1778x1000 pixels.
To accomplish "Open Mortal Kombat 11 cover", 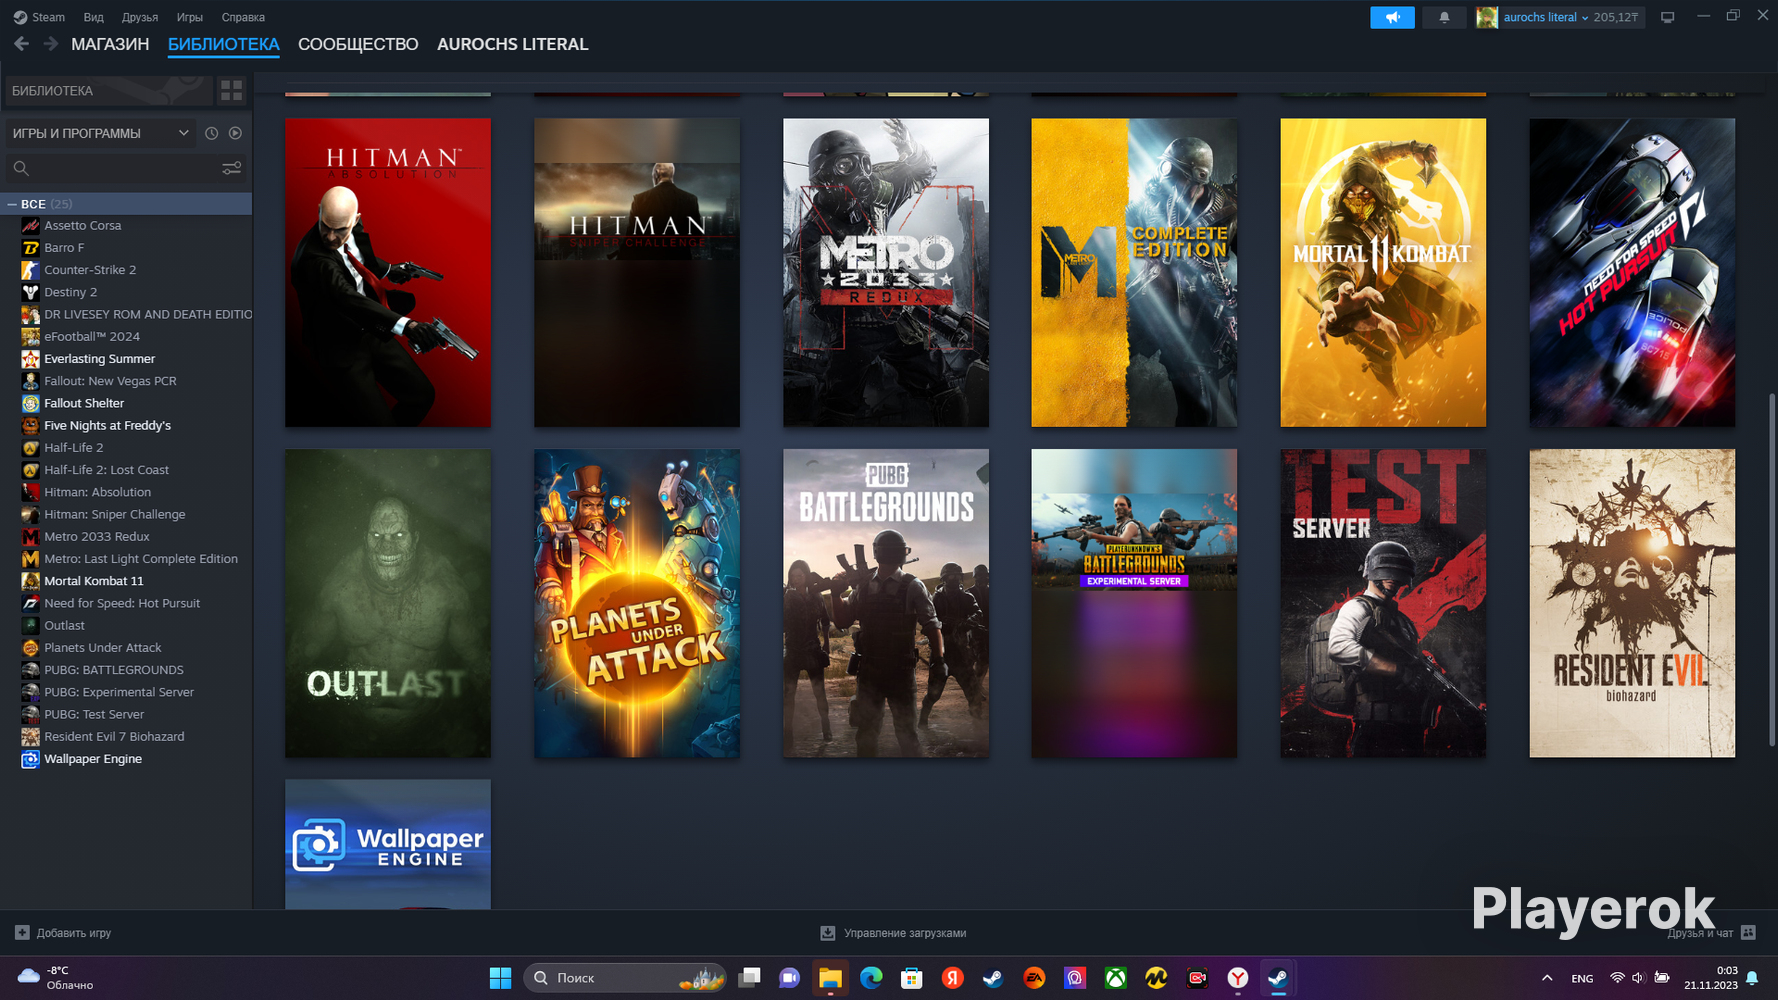I will [x=1383, y=273].
